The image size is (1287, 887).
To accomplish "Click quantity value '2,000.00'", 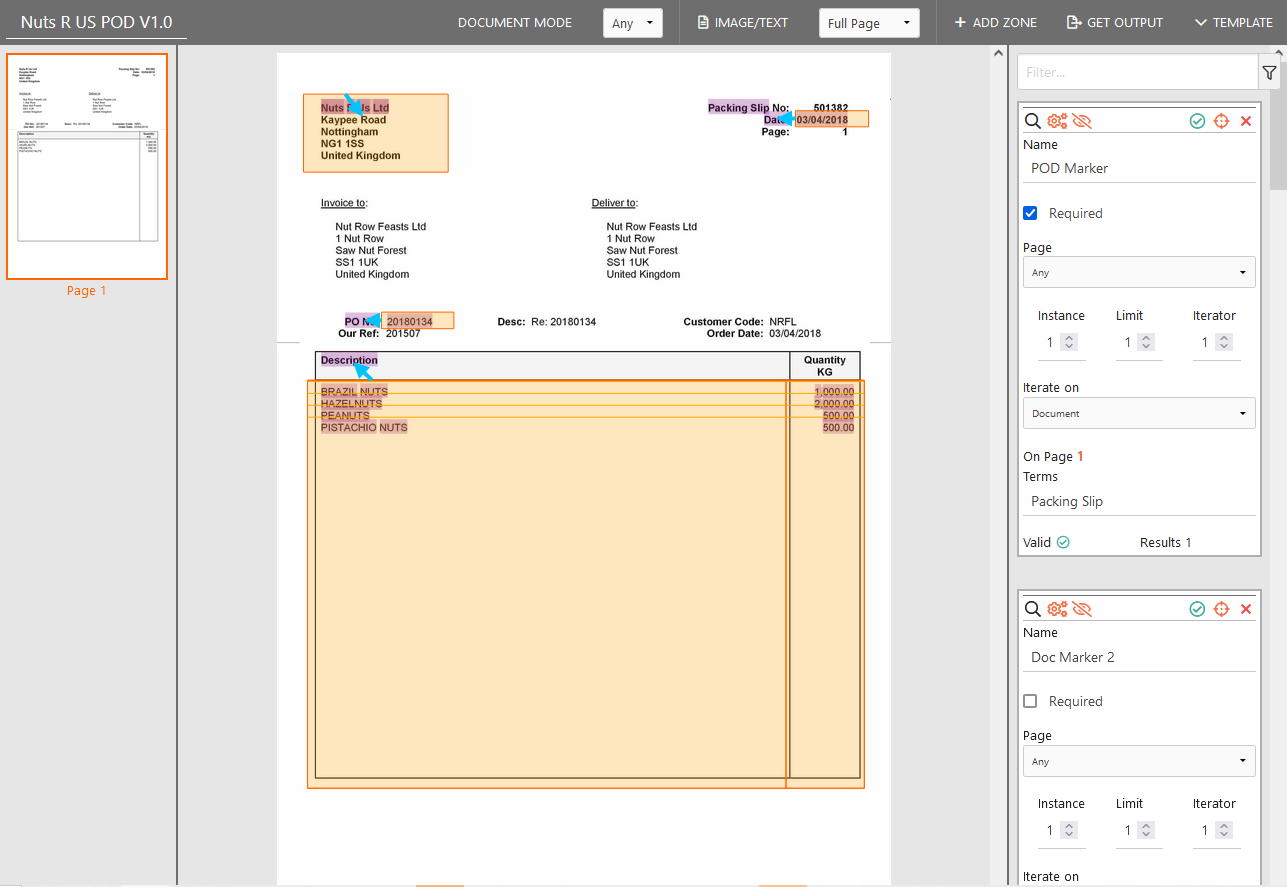I will [834, 404].
